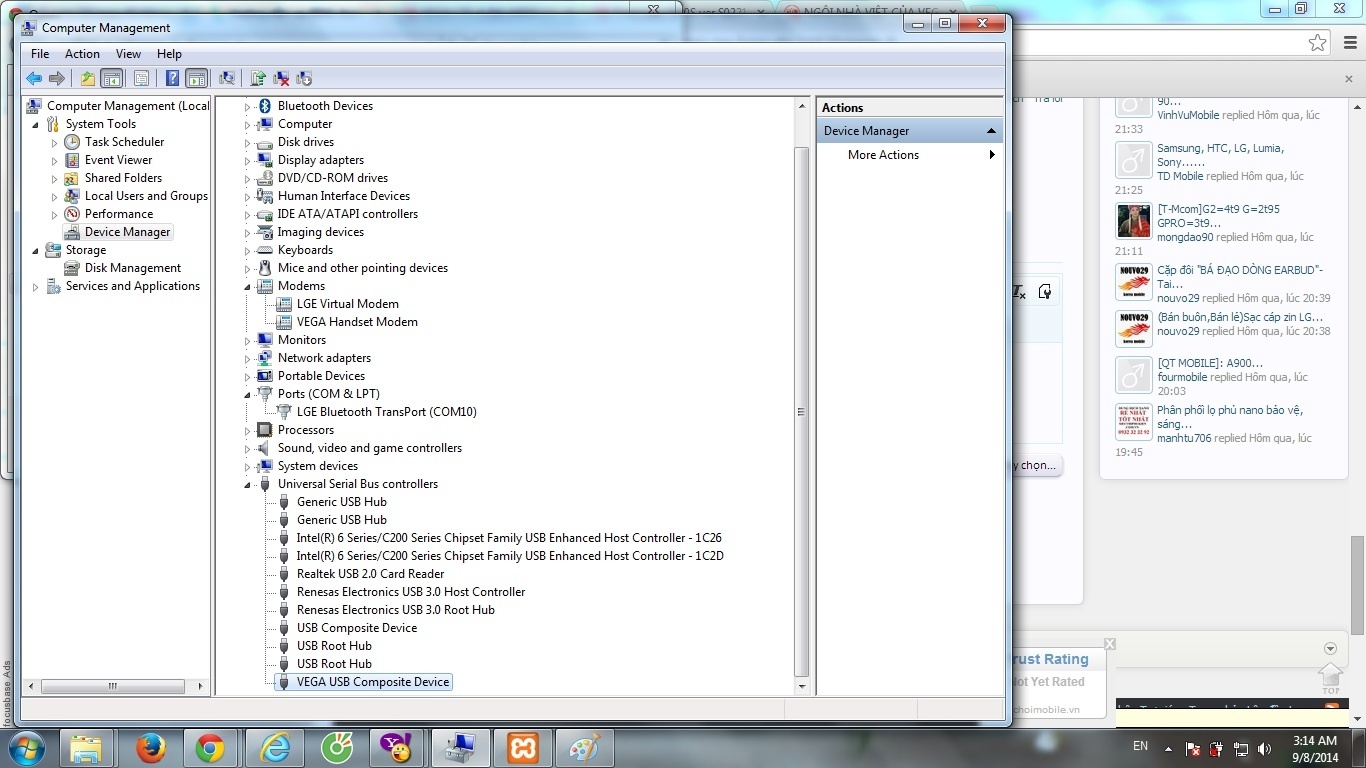The height and width of the screenshot is (768, 1366).
Task: Click the Back arrow in the toolbar
Action: coord(34,78)
